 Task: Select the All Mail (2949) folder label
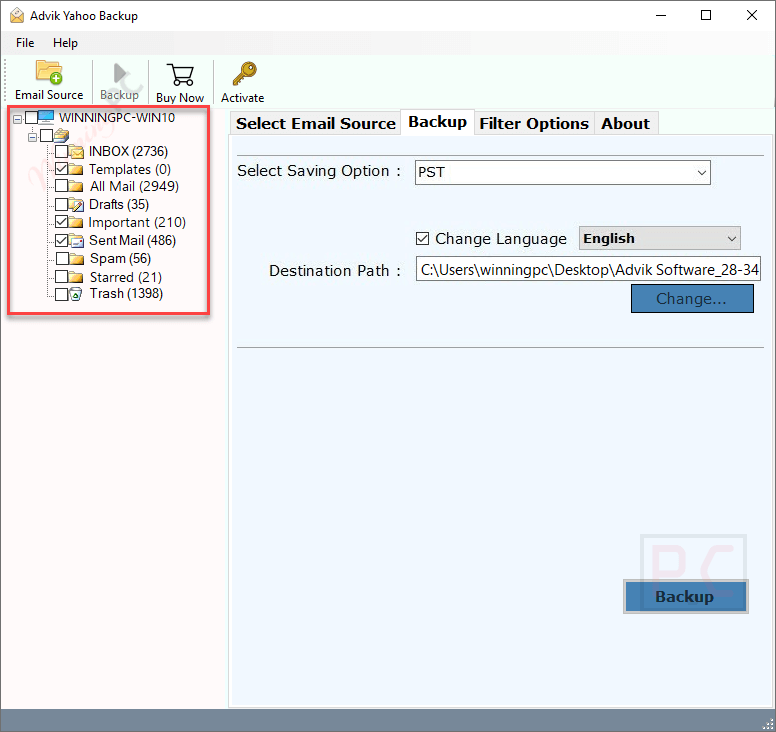(134, 187)
